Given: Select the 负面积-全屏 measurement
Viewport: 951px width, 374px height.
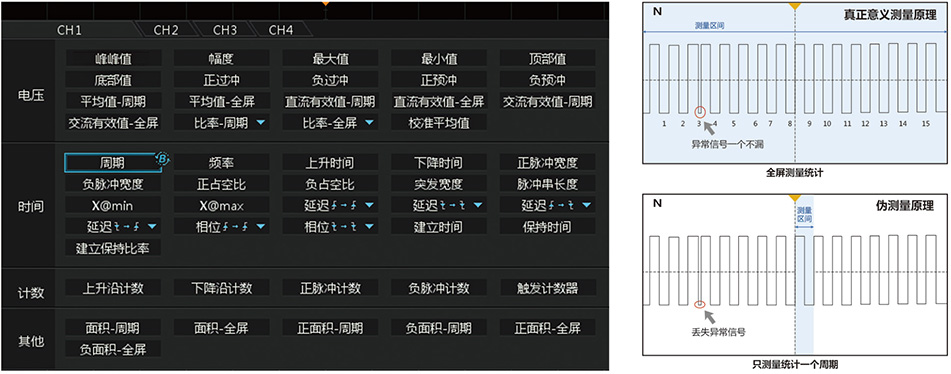Looking at the screenshot, I should point(113,349).
